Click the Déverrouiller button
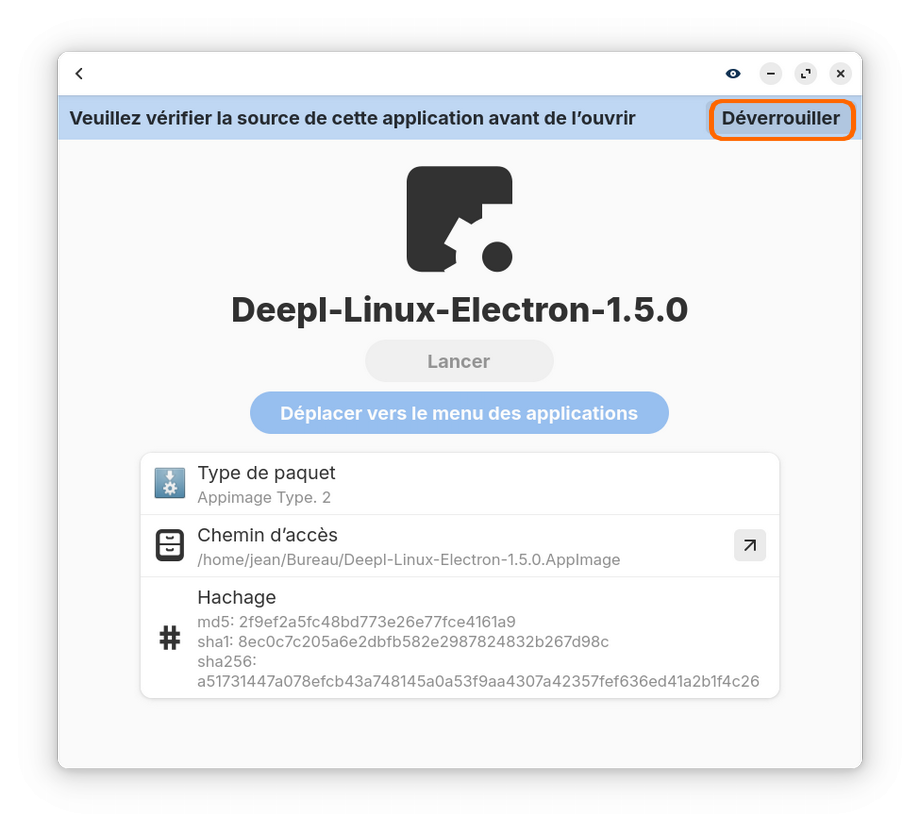This screenshot has width=920, height=832. 781,119
